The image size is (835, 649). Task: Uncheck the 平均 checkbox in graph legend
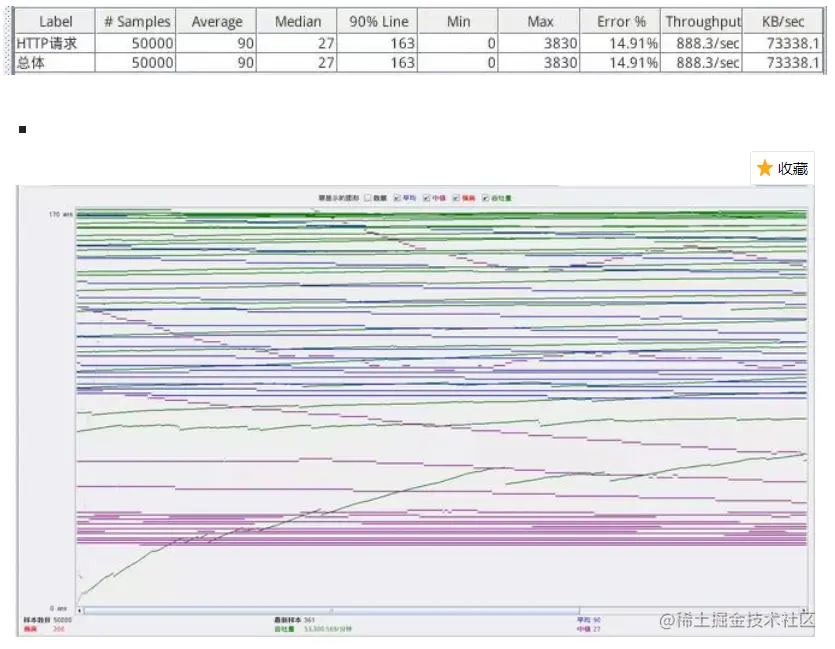397,198
